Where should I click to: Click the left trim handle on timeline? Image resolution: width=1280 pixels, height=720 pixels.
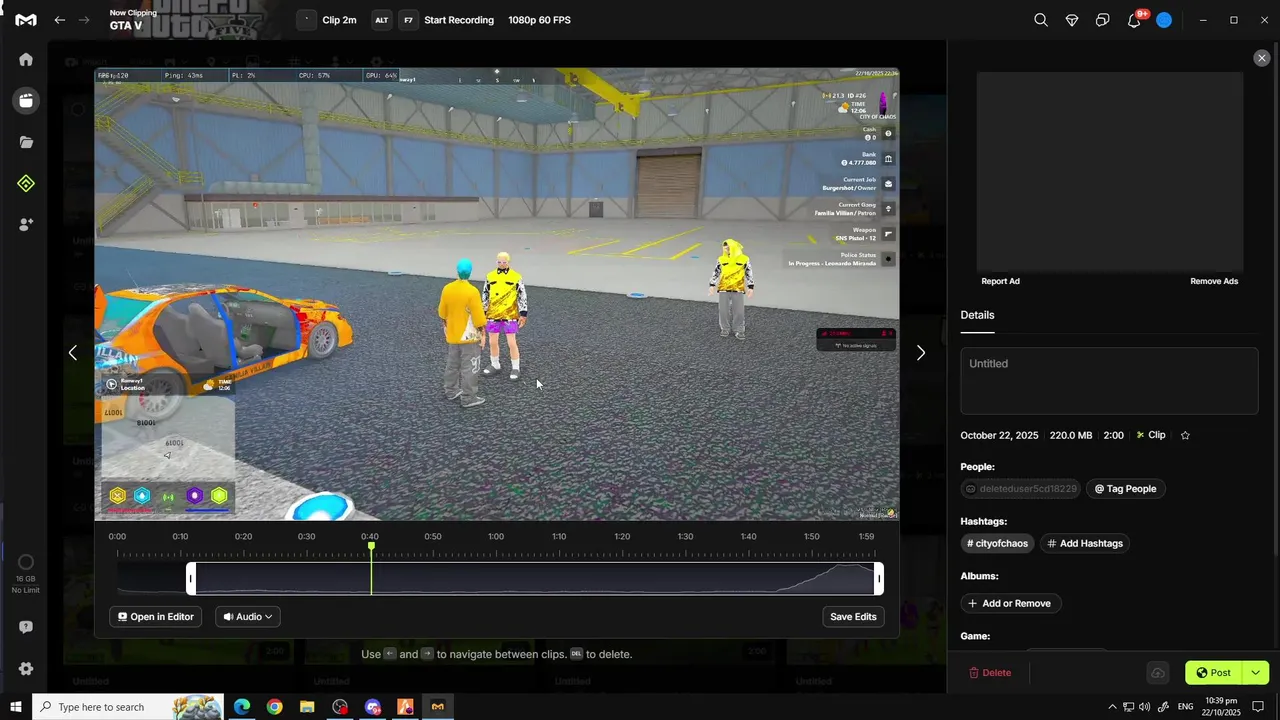click(x=191, y=579)
